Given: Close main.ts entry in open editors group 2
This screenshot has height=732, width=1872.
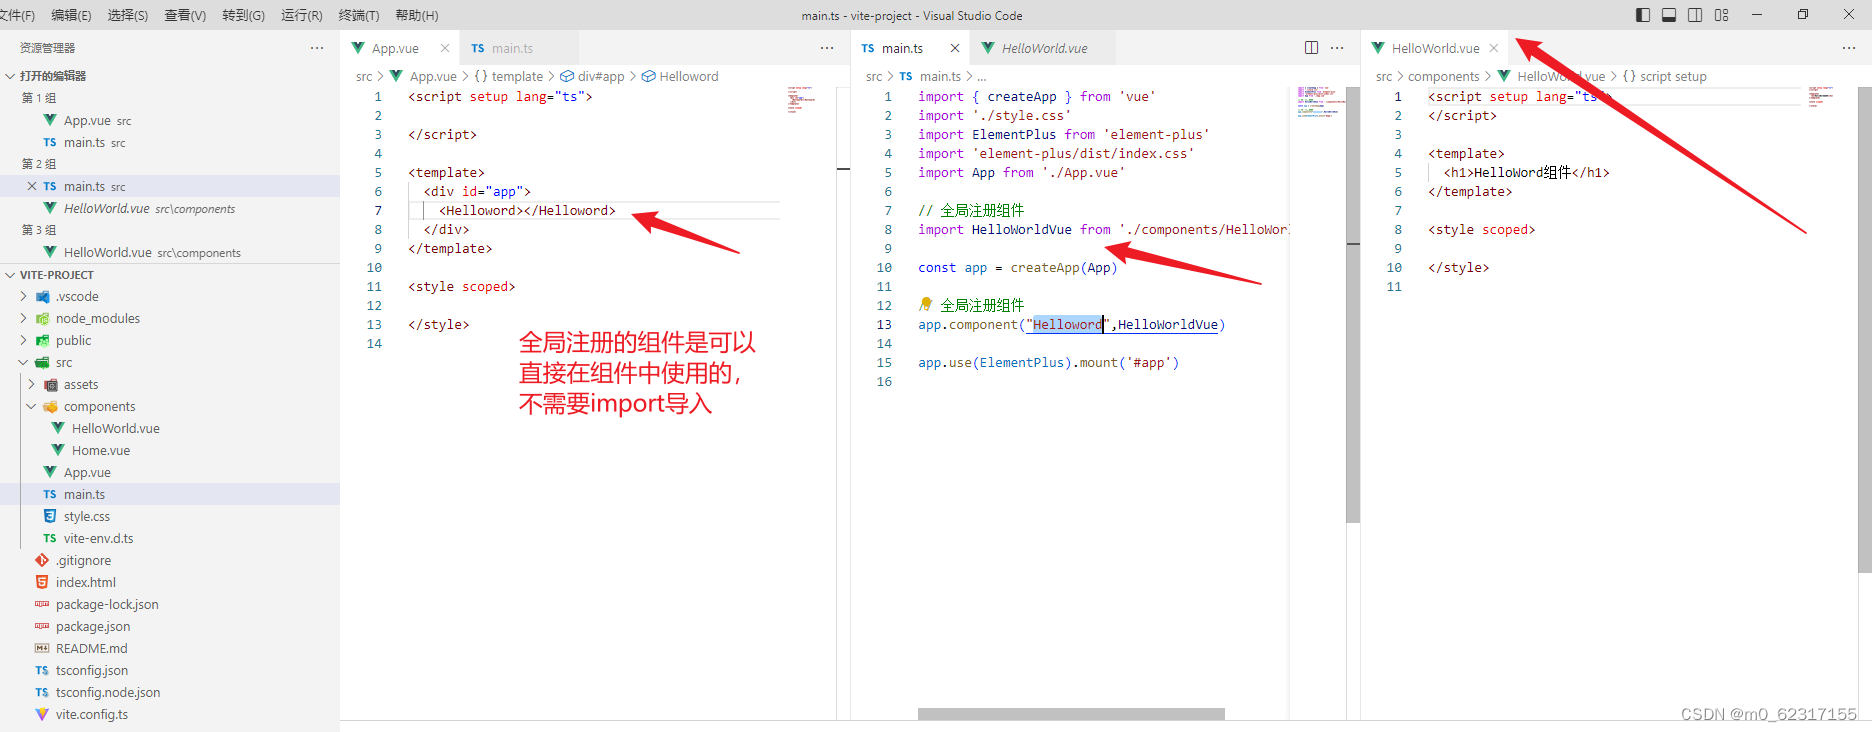Looking at the screenshot, I should tap(32, 186).
